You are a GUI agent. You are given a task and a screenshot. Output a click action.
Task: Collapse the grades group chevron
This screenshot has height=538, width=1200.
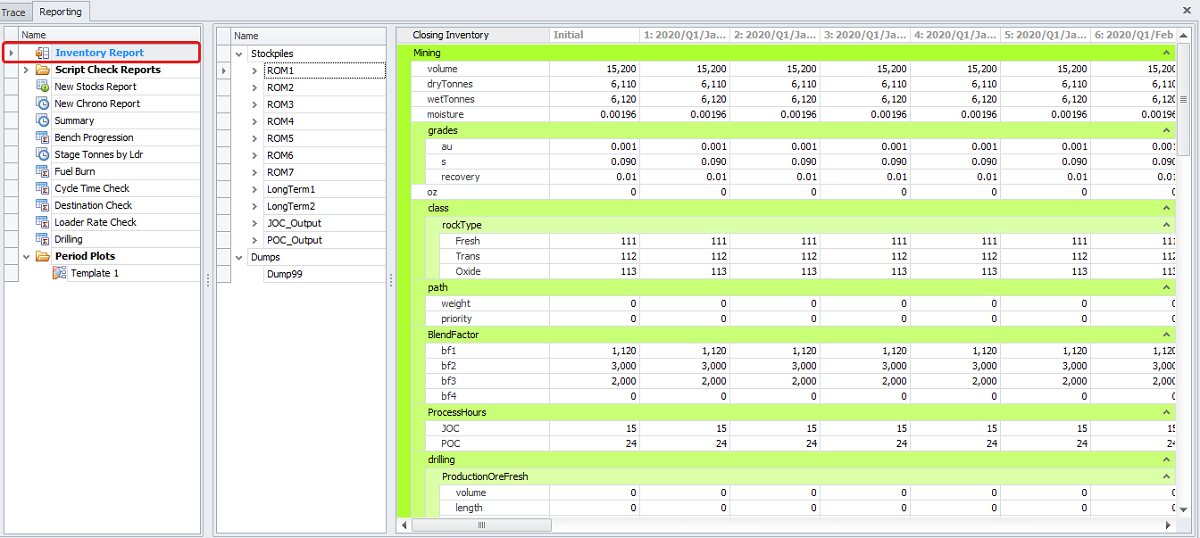1166,130
